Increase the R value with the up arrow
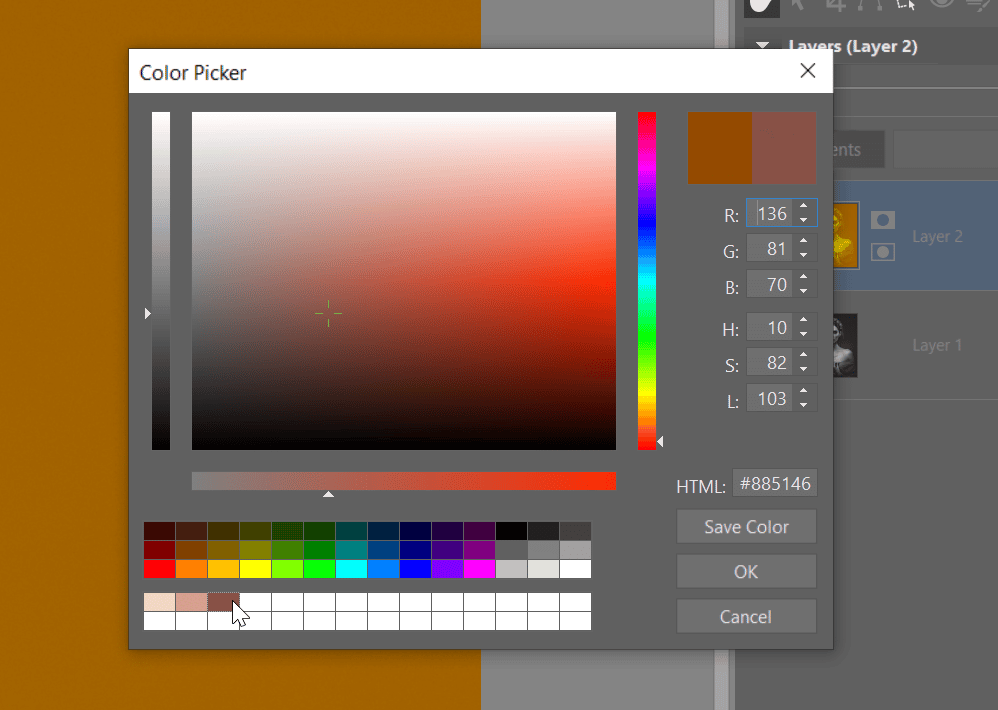This screenshot has width=998, height=710. click(804, 207)
